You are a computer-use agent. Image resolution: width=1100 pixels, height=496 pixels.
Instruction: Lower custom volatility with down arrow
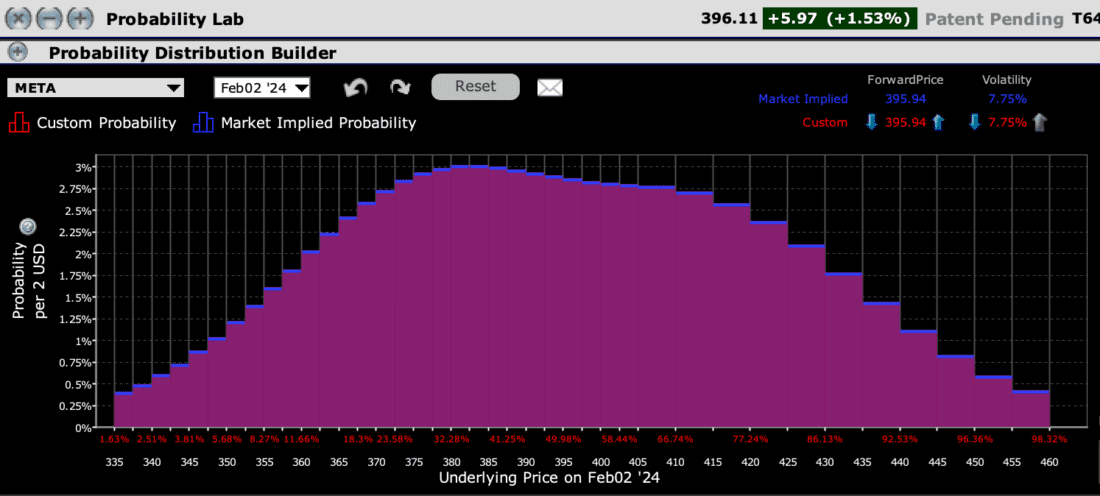pyautogui.click(x=975, y=123)
